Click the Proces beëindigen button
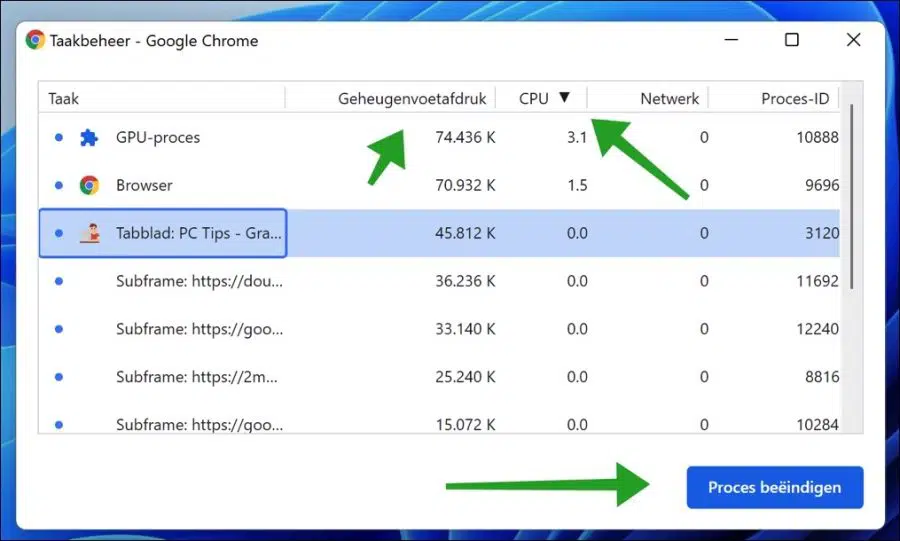Image resolution: width=900 pixels, height=541 pixels. tap(774, 487)
